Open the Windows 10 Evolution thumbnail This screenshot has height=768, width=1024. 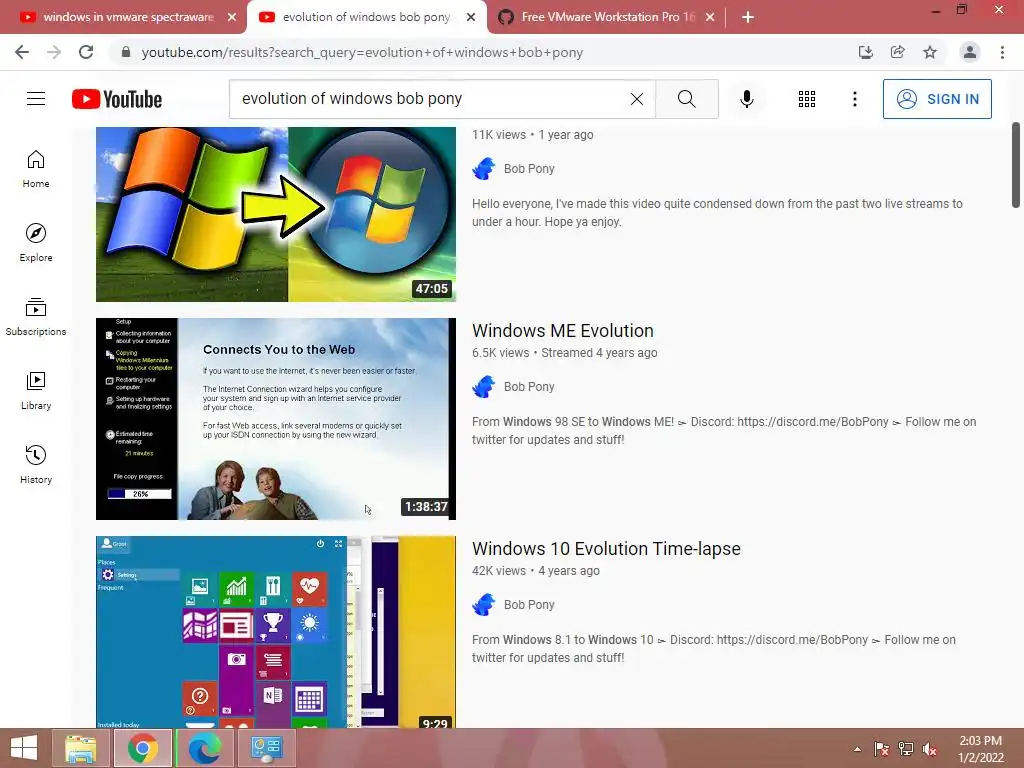[276, 632]
